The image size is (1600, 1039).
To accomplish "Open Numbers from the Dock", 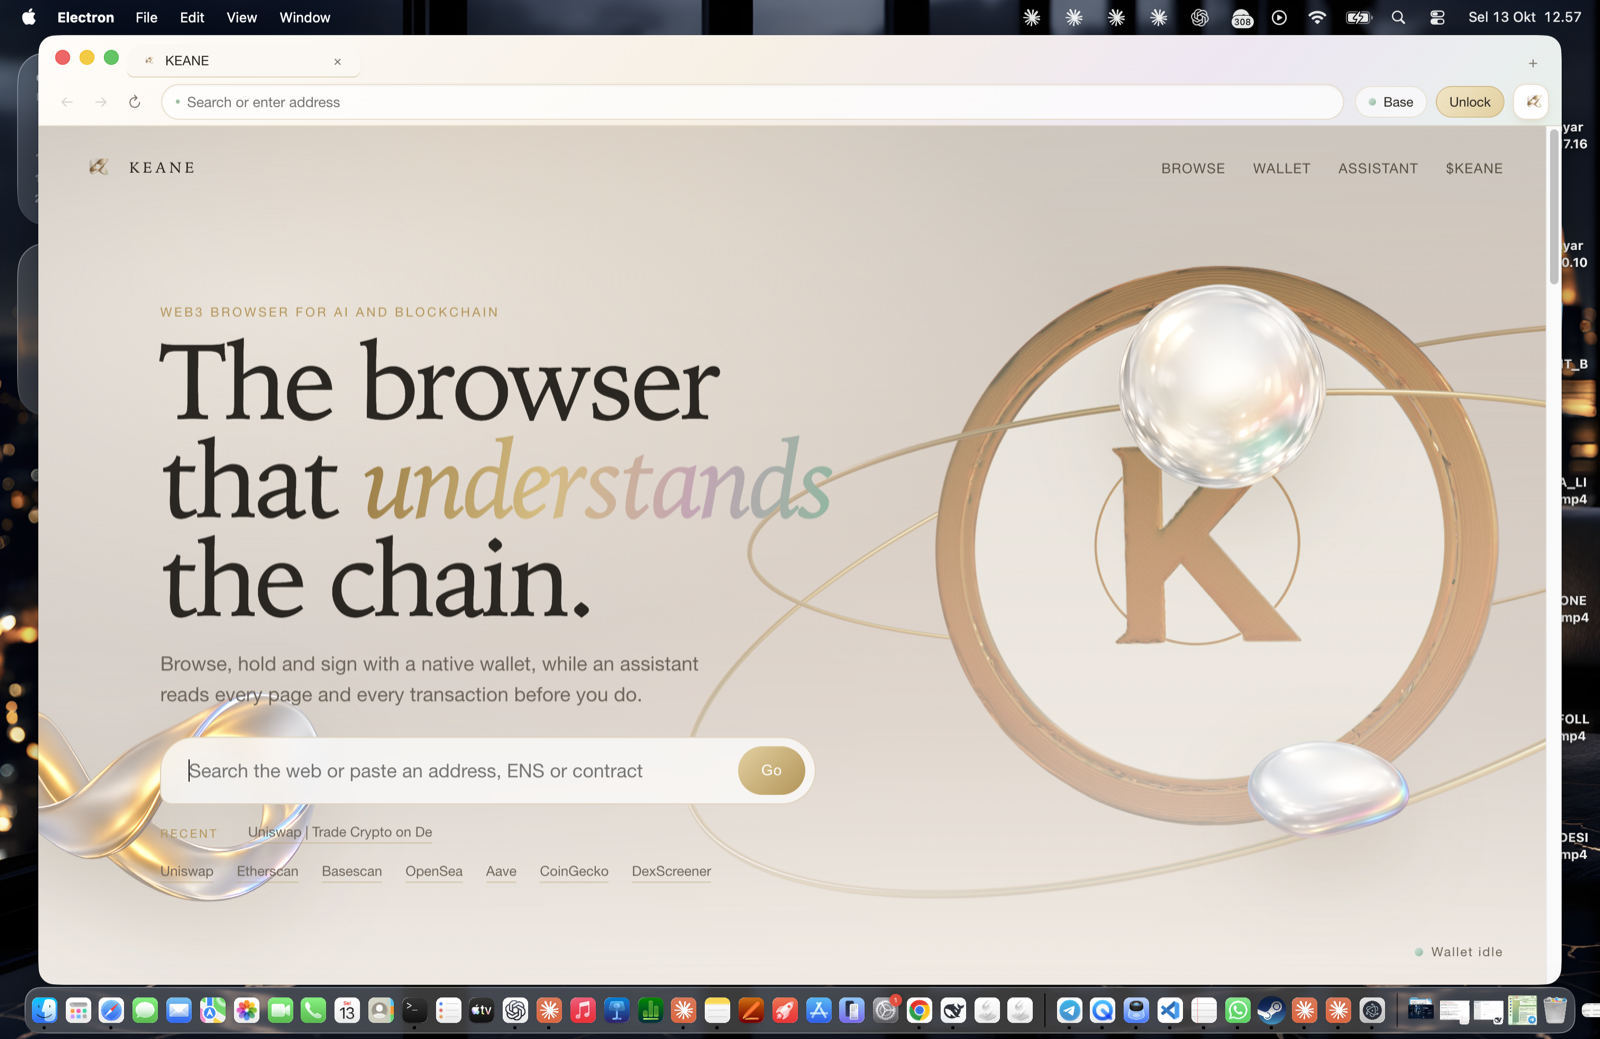I will click(x=650, y=1010).
